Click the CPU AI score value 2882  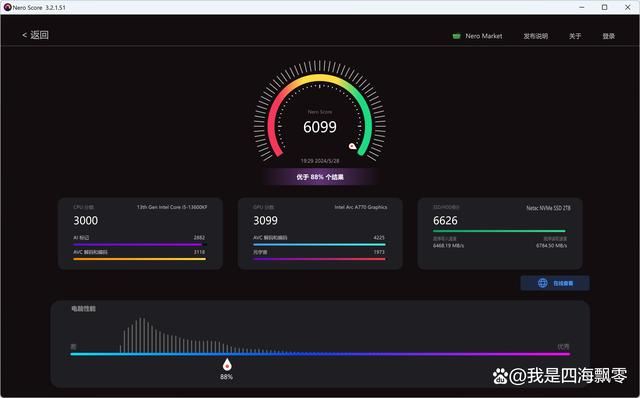tap(199, 237)
